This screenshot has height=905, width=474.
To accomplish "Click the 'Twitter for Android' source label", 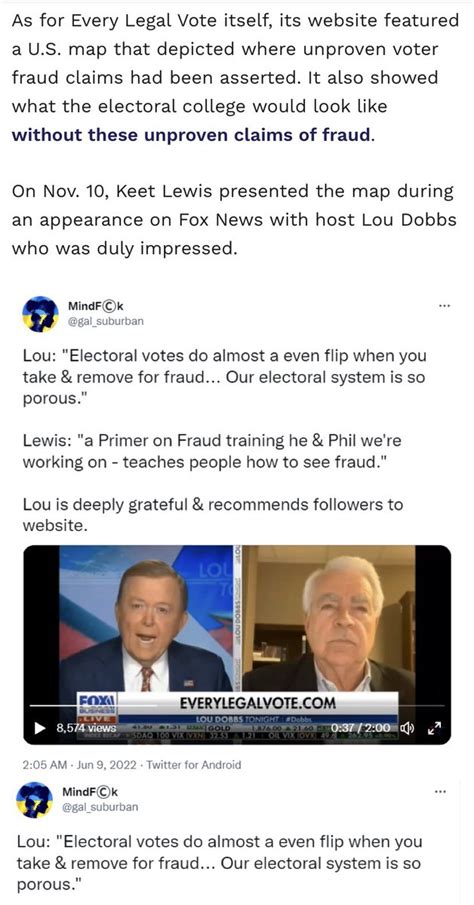I will tap(193, 765).
